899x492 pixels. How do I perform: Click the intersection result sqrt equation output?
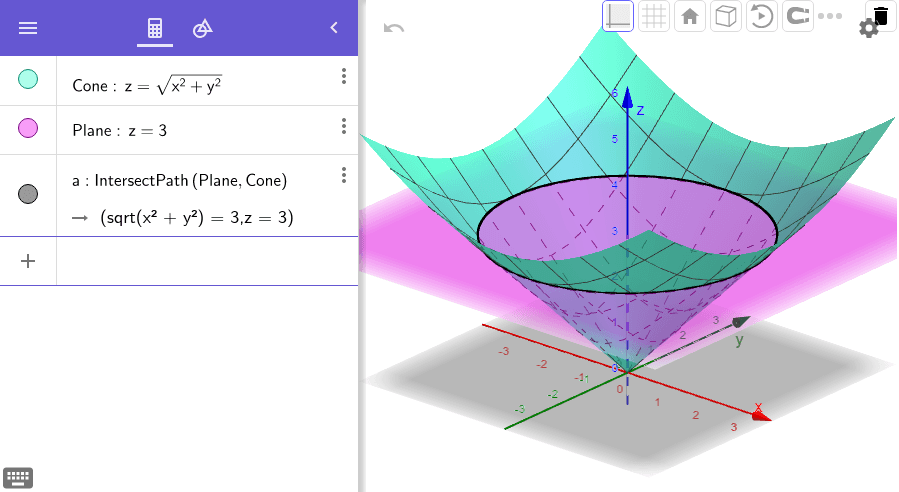(x=197, y=217)
